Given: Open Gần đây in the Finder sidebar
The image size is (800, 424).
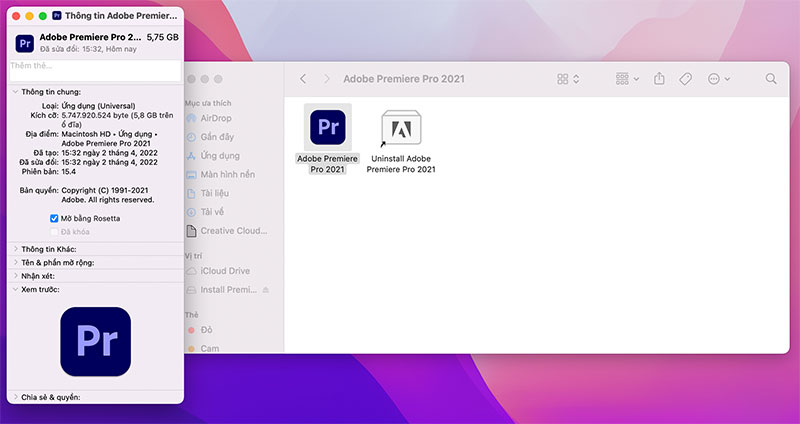Looking at the screenshot, I should tap(217, 137).
